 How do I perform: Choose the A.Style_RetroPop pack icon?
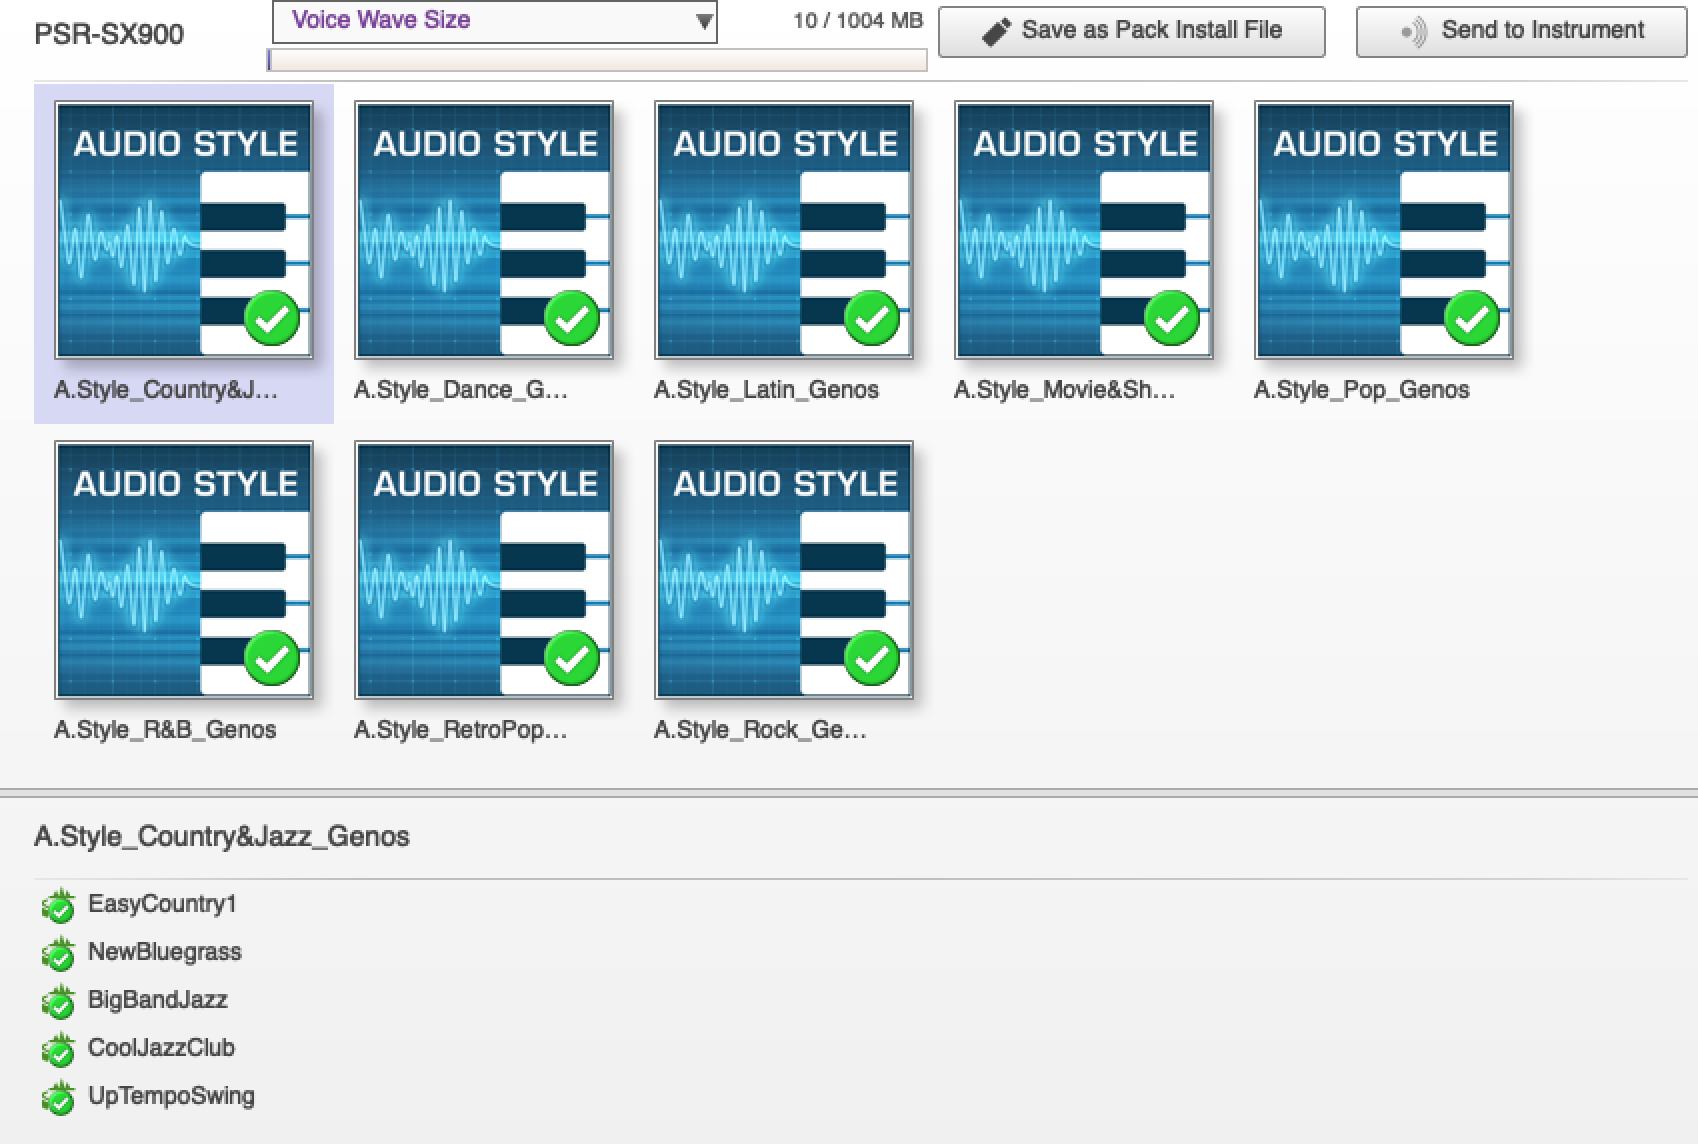(x=484, y=570)
